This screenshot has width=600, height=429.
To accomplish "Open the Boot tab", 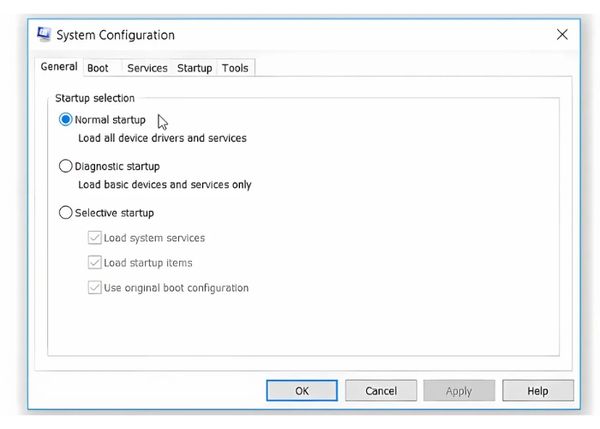I will coord(98,68).
